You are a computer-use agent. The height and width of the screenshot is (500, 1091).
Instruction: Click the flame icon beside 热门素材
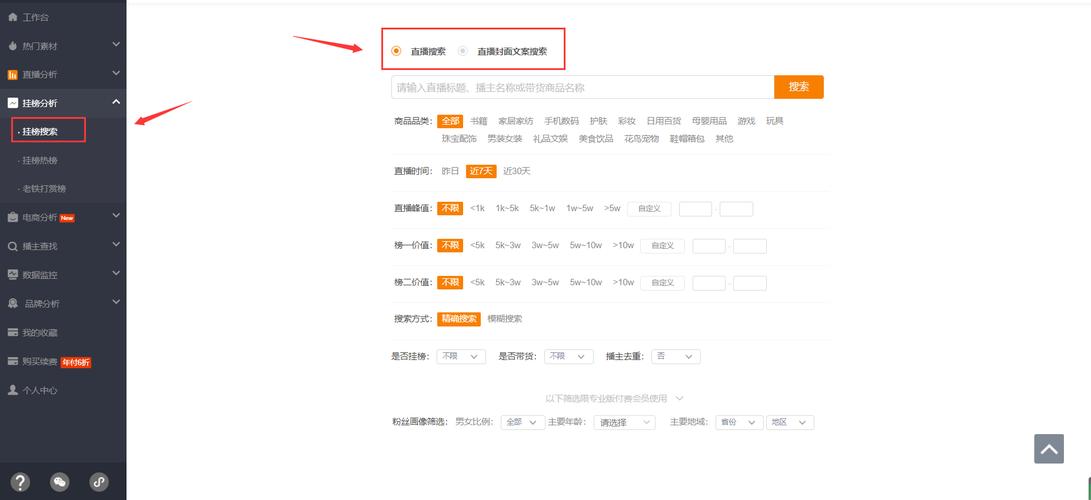coord(13,46)
